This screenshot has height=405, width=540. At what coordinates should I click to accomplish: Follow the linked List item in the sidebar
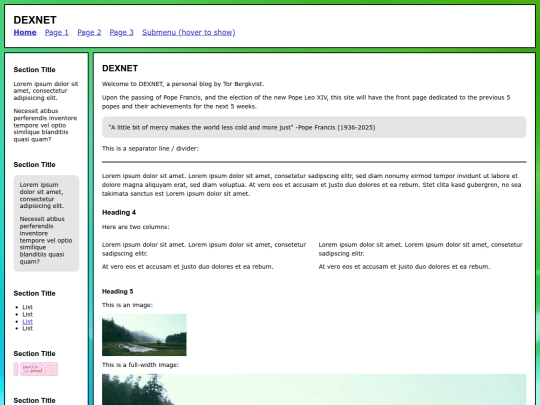tap(28, 321)
